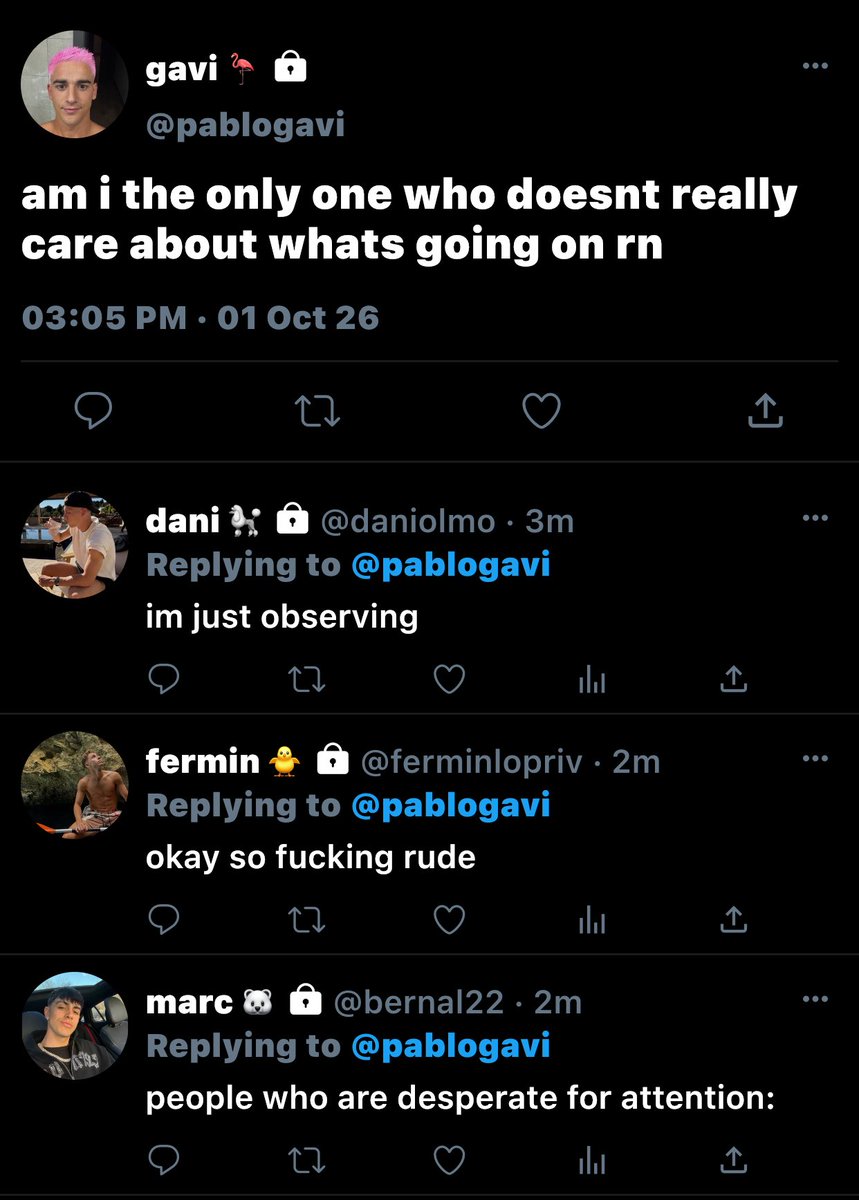Screen dimensions: 859x1200
Task: Share fermin's 'okay so fucking rude' reply
Action: coord(734,920)
